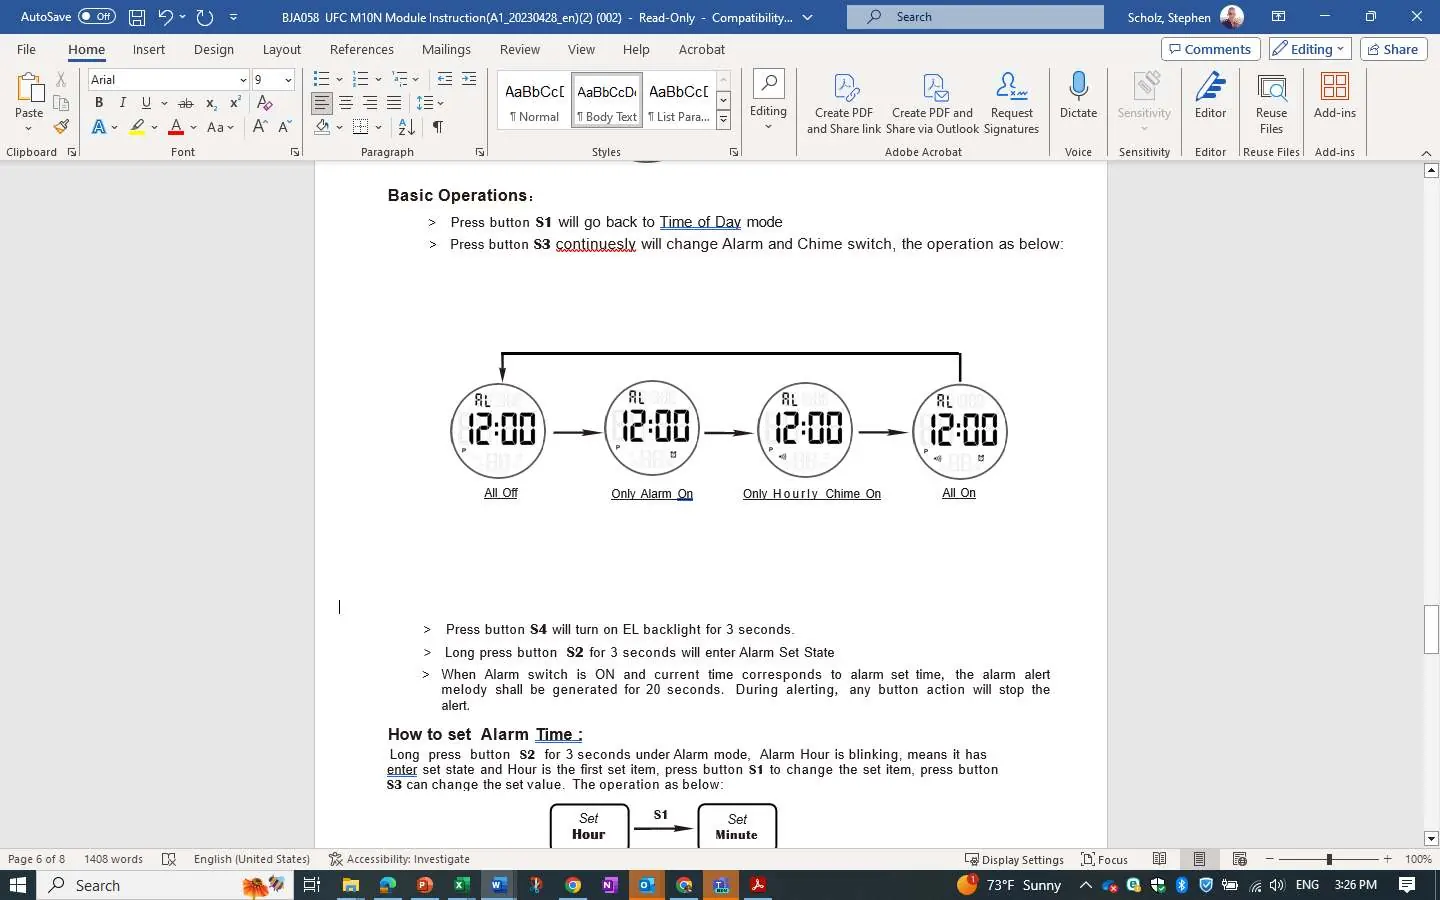Center align the paragraph
Screen dimensions: 1440x900
click(346, 103)
